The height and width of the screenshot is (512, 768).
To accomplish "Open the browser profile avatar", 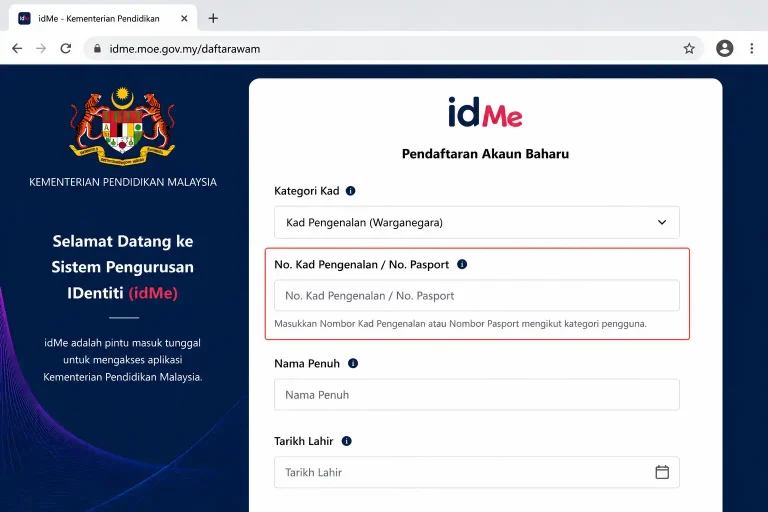I will pyautogui.click(x=724, y=49).
